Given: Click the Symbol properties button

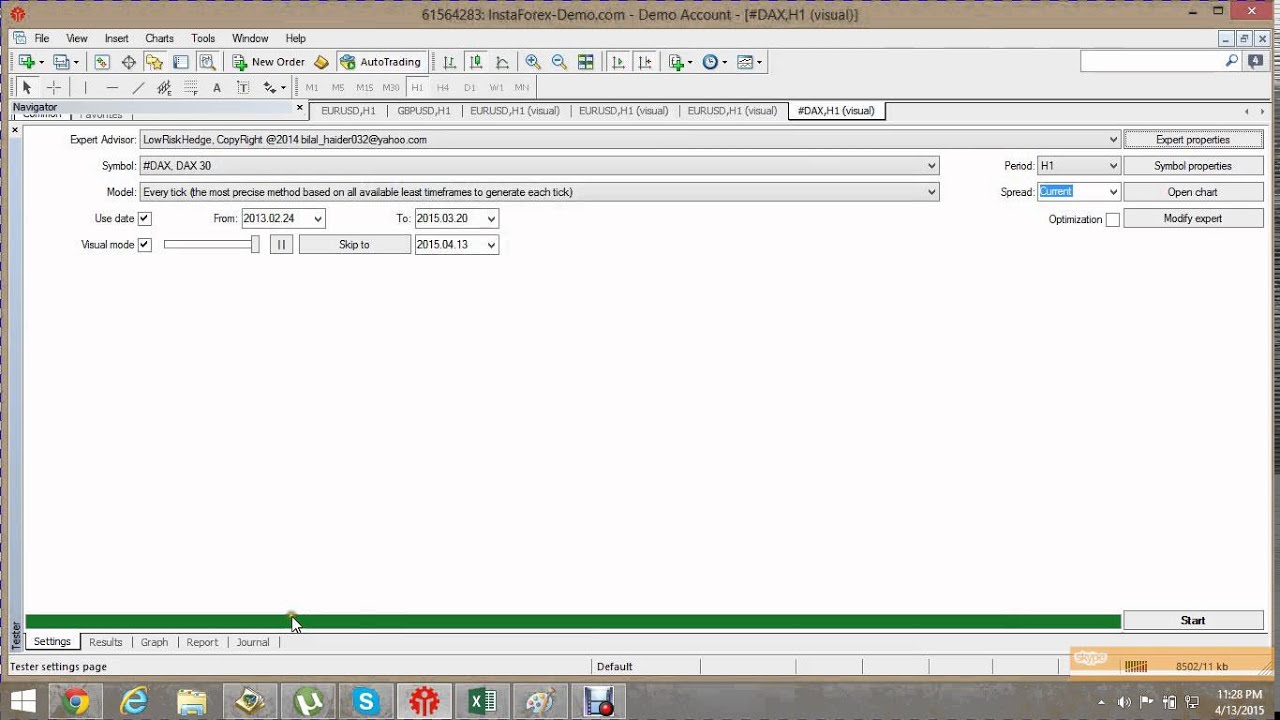Looking at the screenshot, I should 1193,166.
